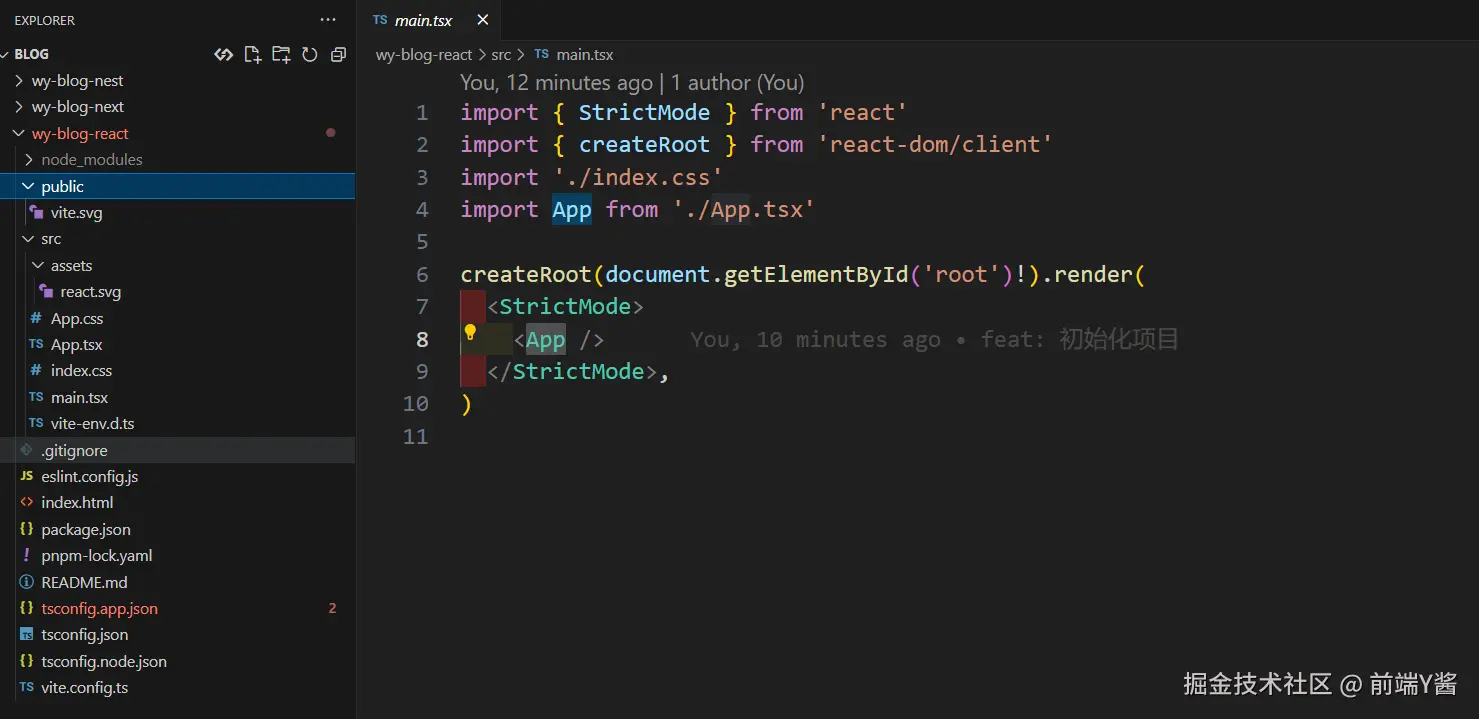Create a new file via the New File icon
The width and height of the screenshot is (1479, 719).
(x=253, y=55)
